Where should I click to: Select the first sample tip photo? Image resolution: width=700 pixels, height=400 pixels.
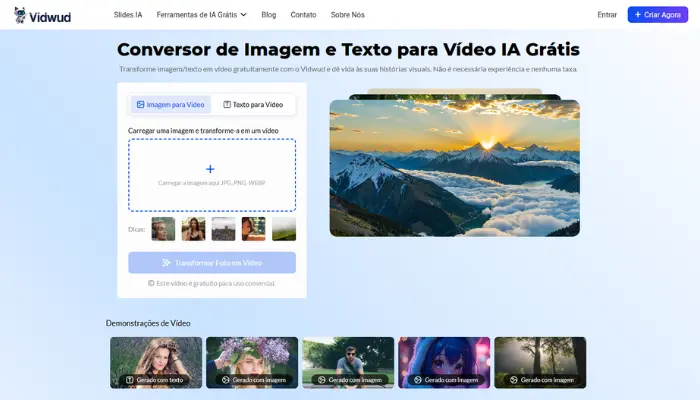[x=163, y=229]
